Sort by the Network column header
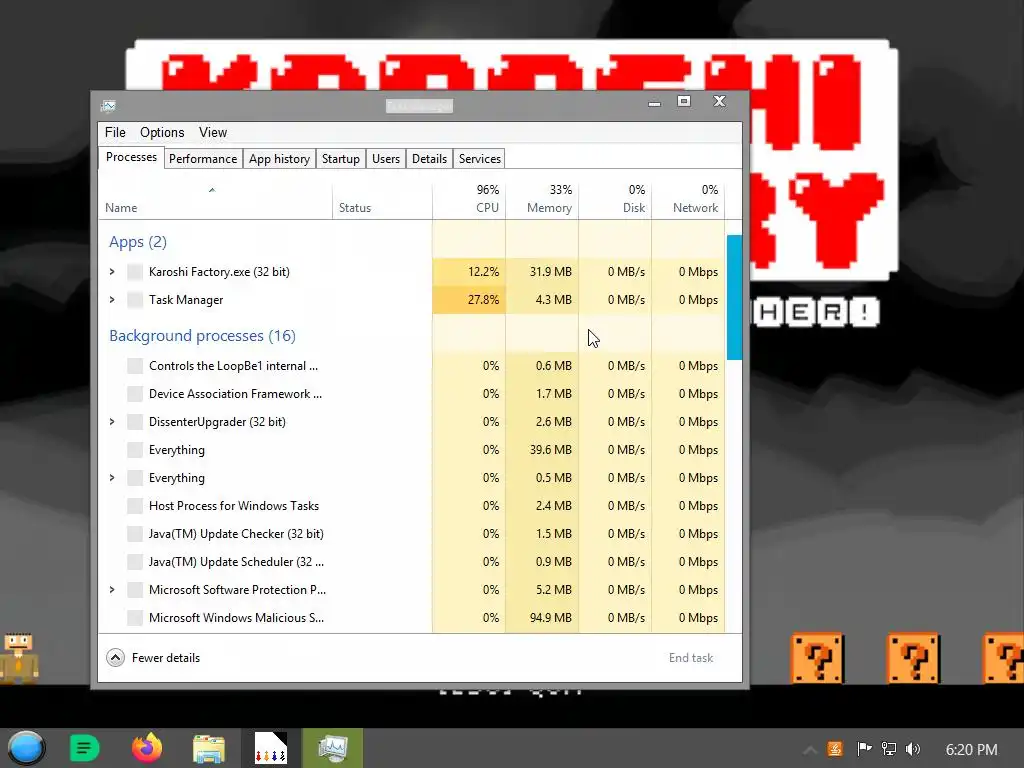 (688, 199)
